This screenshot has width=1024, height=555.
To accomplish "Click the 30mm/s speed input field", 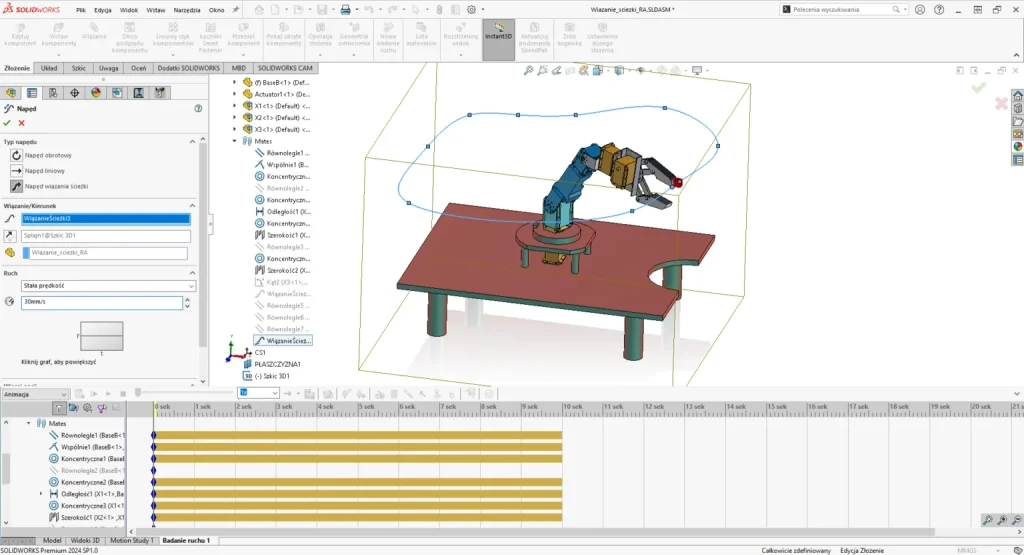I will point(102,302).
